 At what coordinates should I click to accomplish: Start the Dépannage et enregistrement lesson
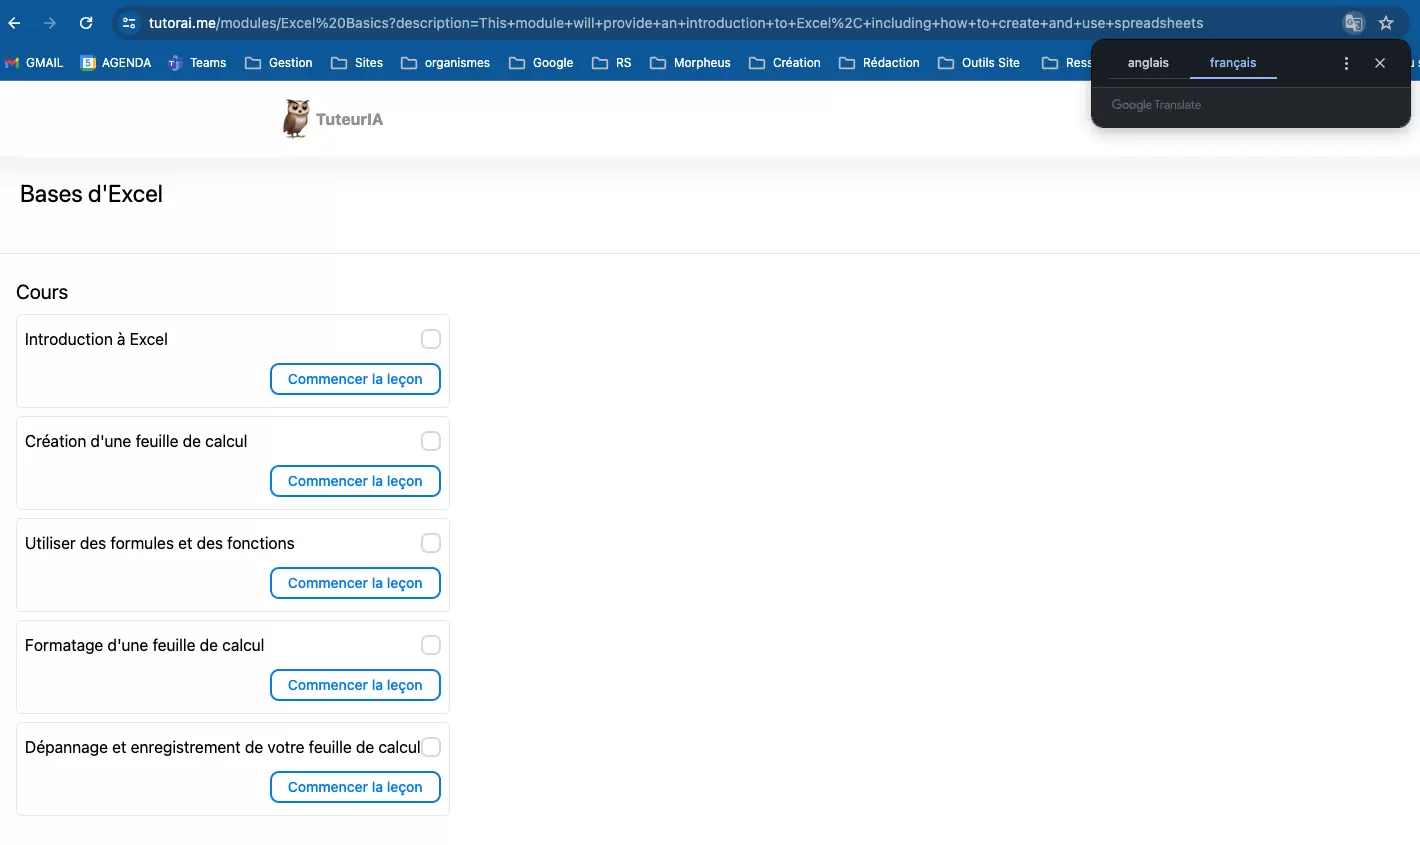[x=355, y=787]
